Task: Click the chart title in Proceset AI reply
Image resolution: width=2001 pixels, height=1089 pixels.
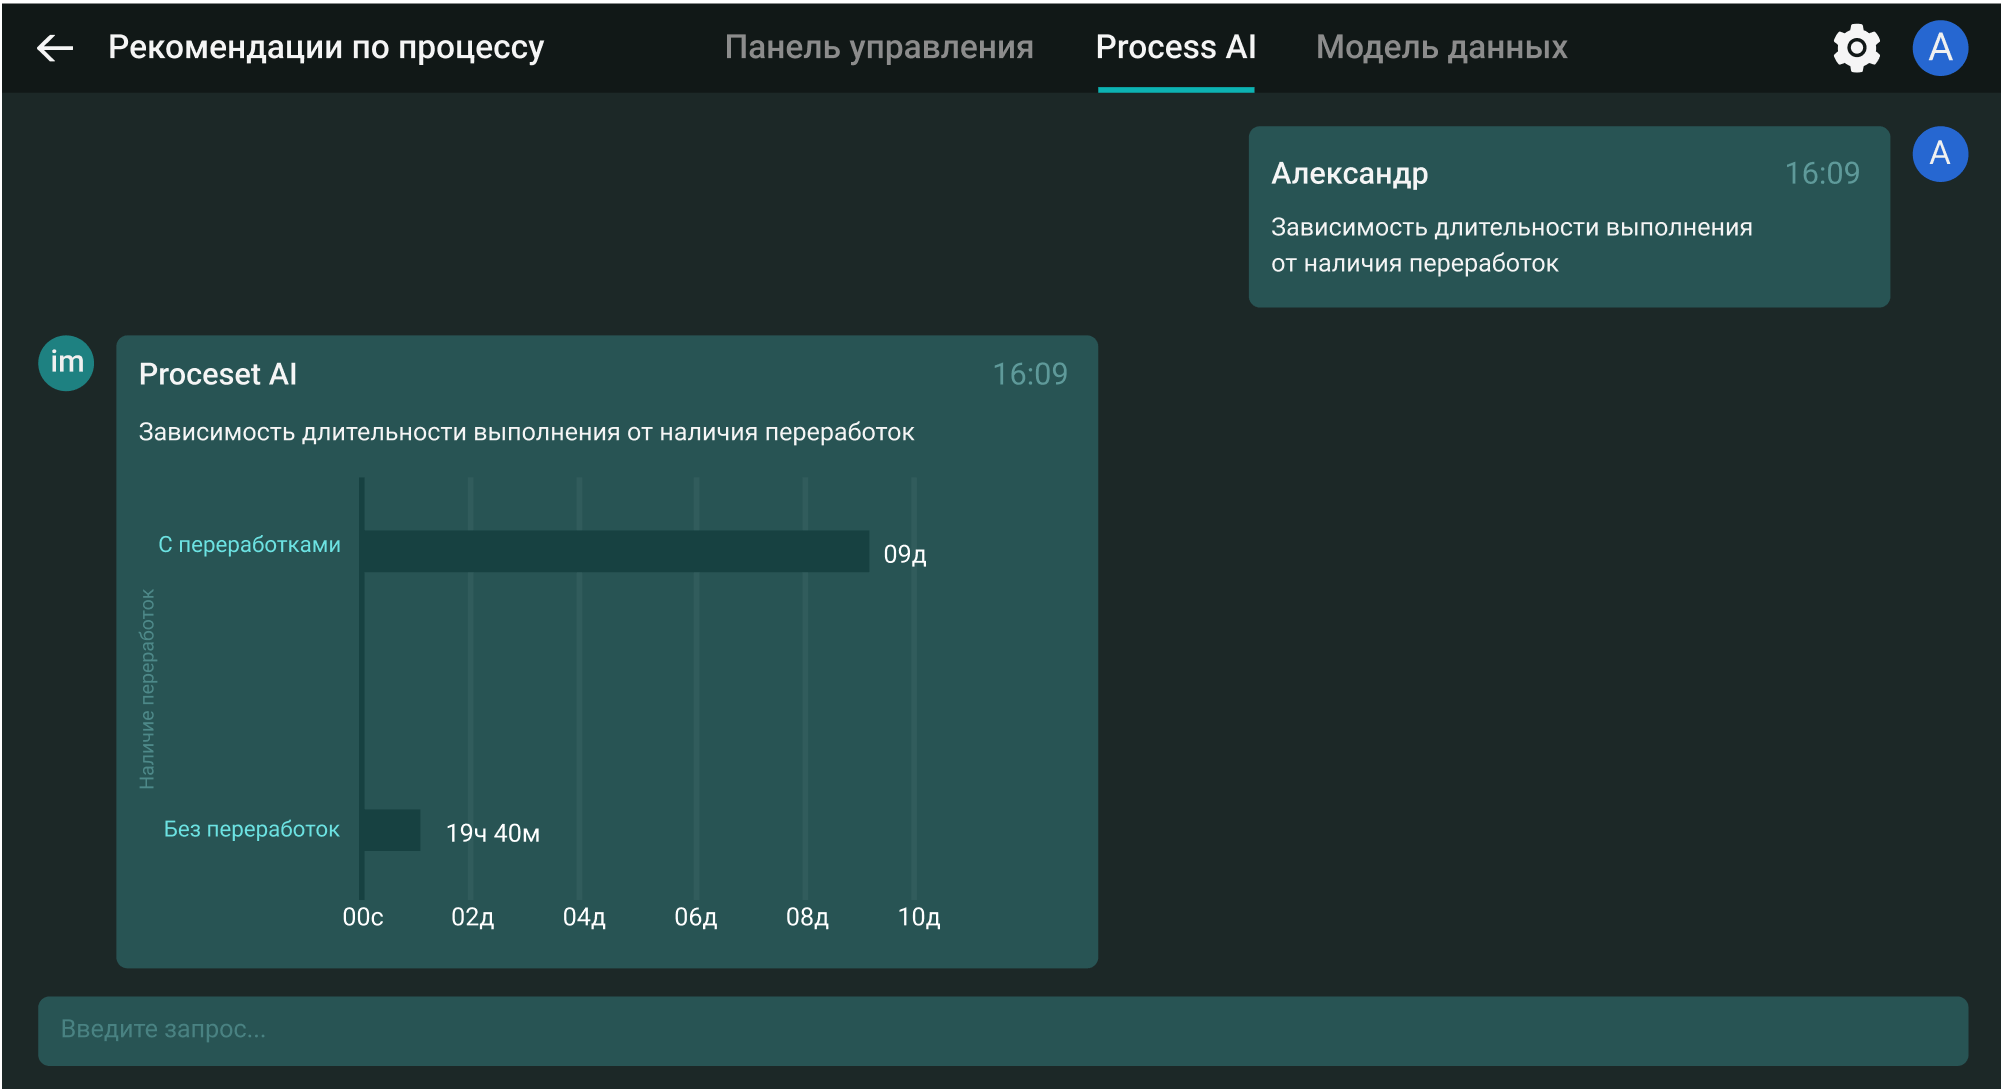Action: (x=526, y=432)
